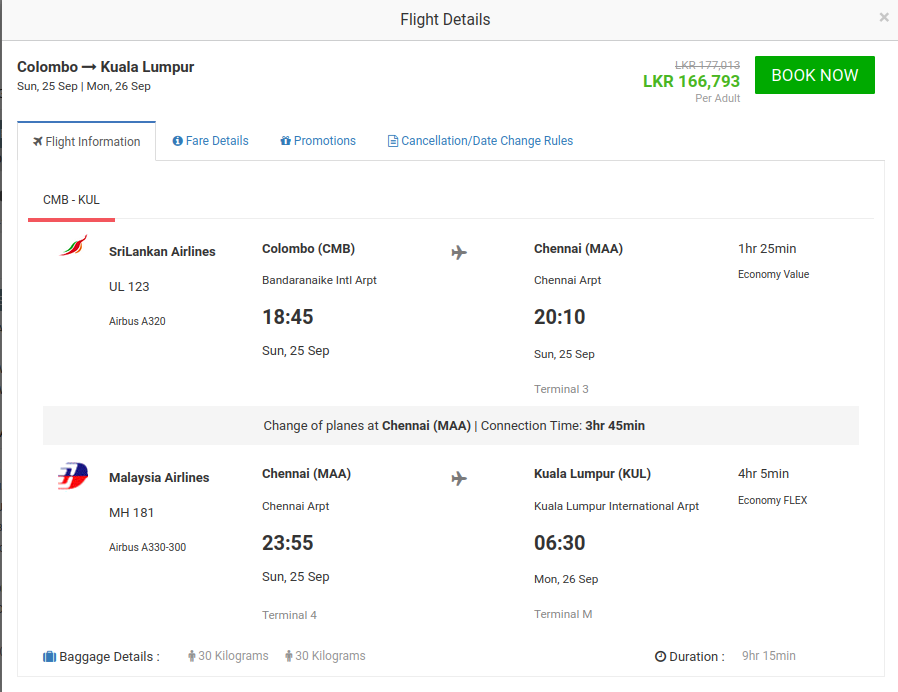Click the Per Adult label
Image resolution: width=898 pixels, height=692 pixels.
click(718, 99)
